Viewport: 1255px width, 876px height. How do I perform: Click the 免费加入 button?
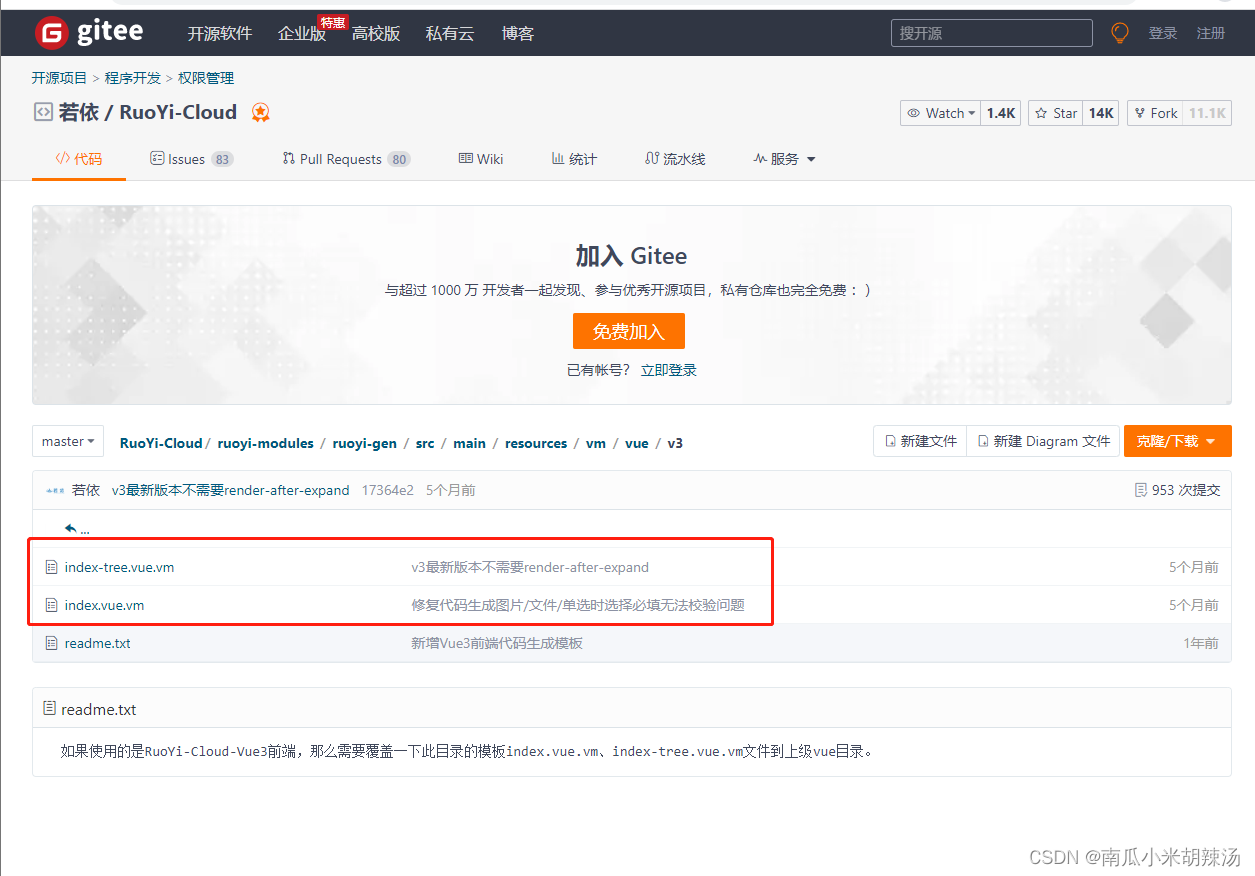(x=628, y=331)
